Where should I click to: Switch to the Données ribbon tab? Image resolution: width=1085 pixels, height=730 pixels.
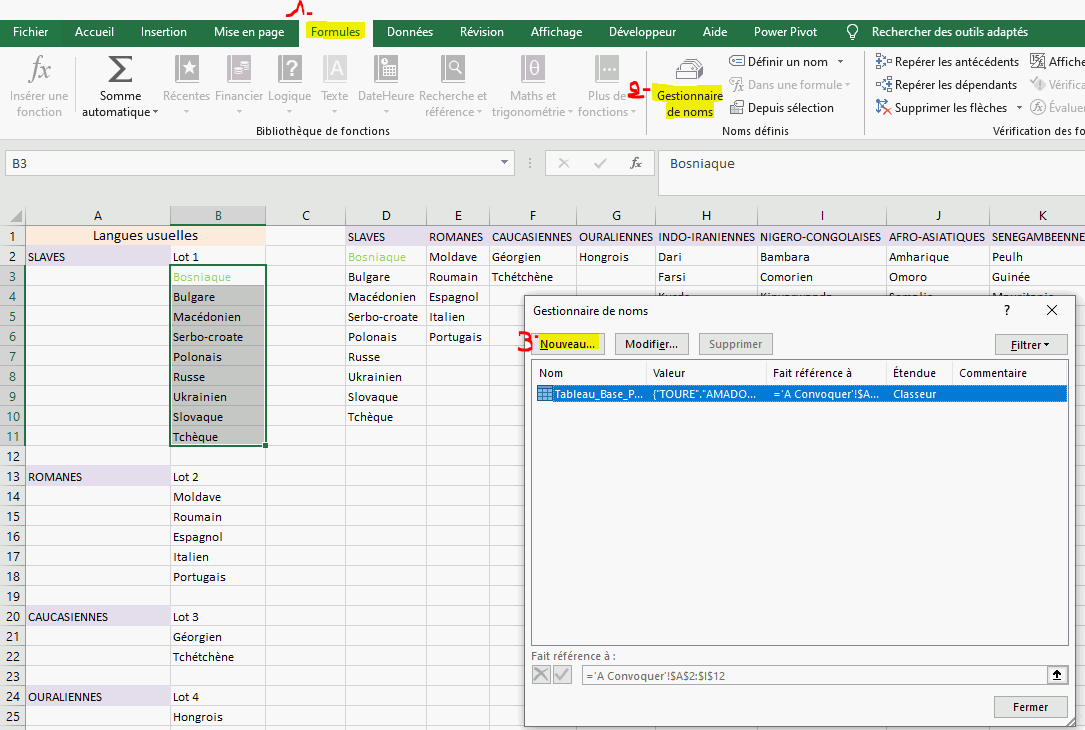pyautogui.click(x=410, y=32)
